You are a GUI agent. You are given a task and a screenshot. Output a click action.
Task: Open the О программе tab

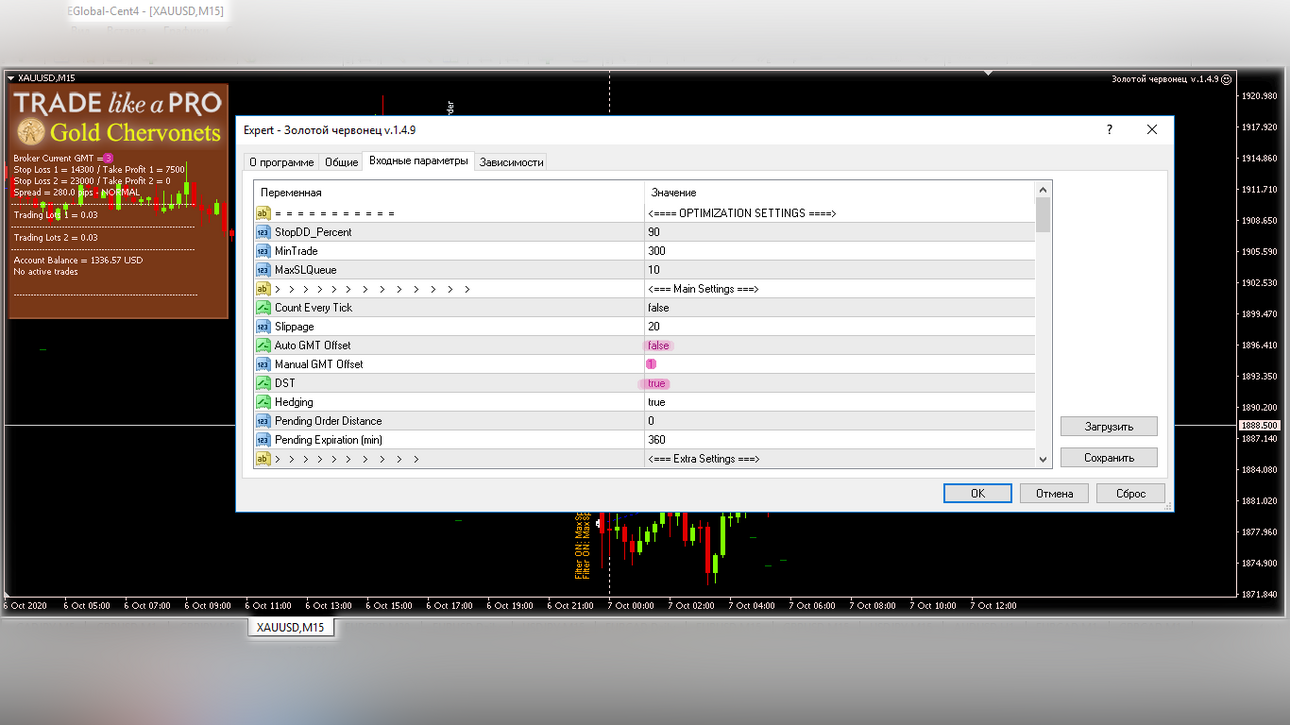281,162
